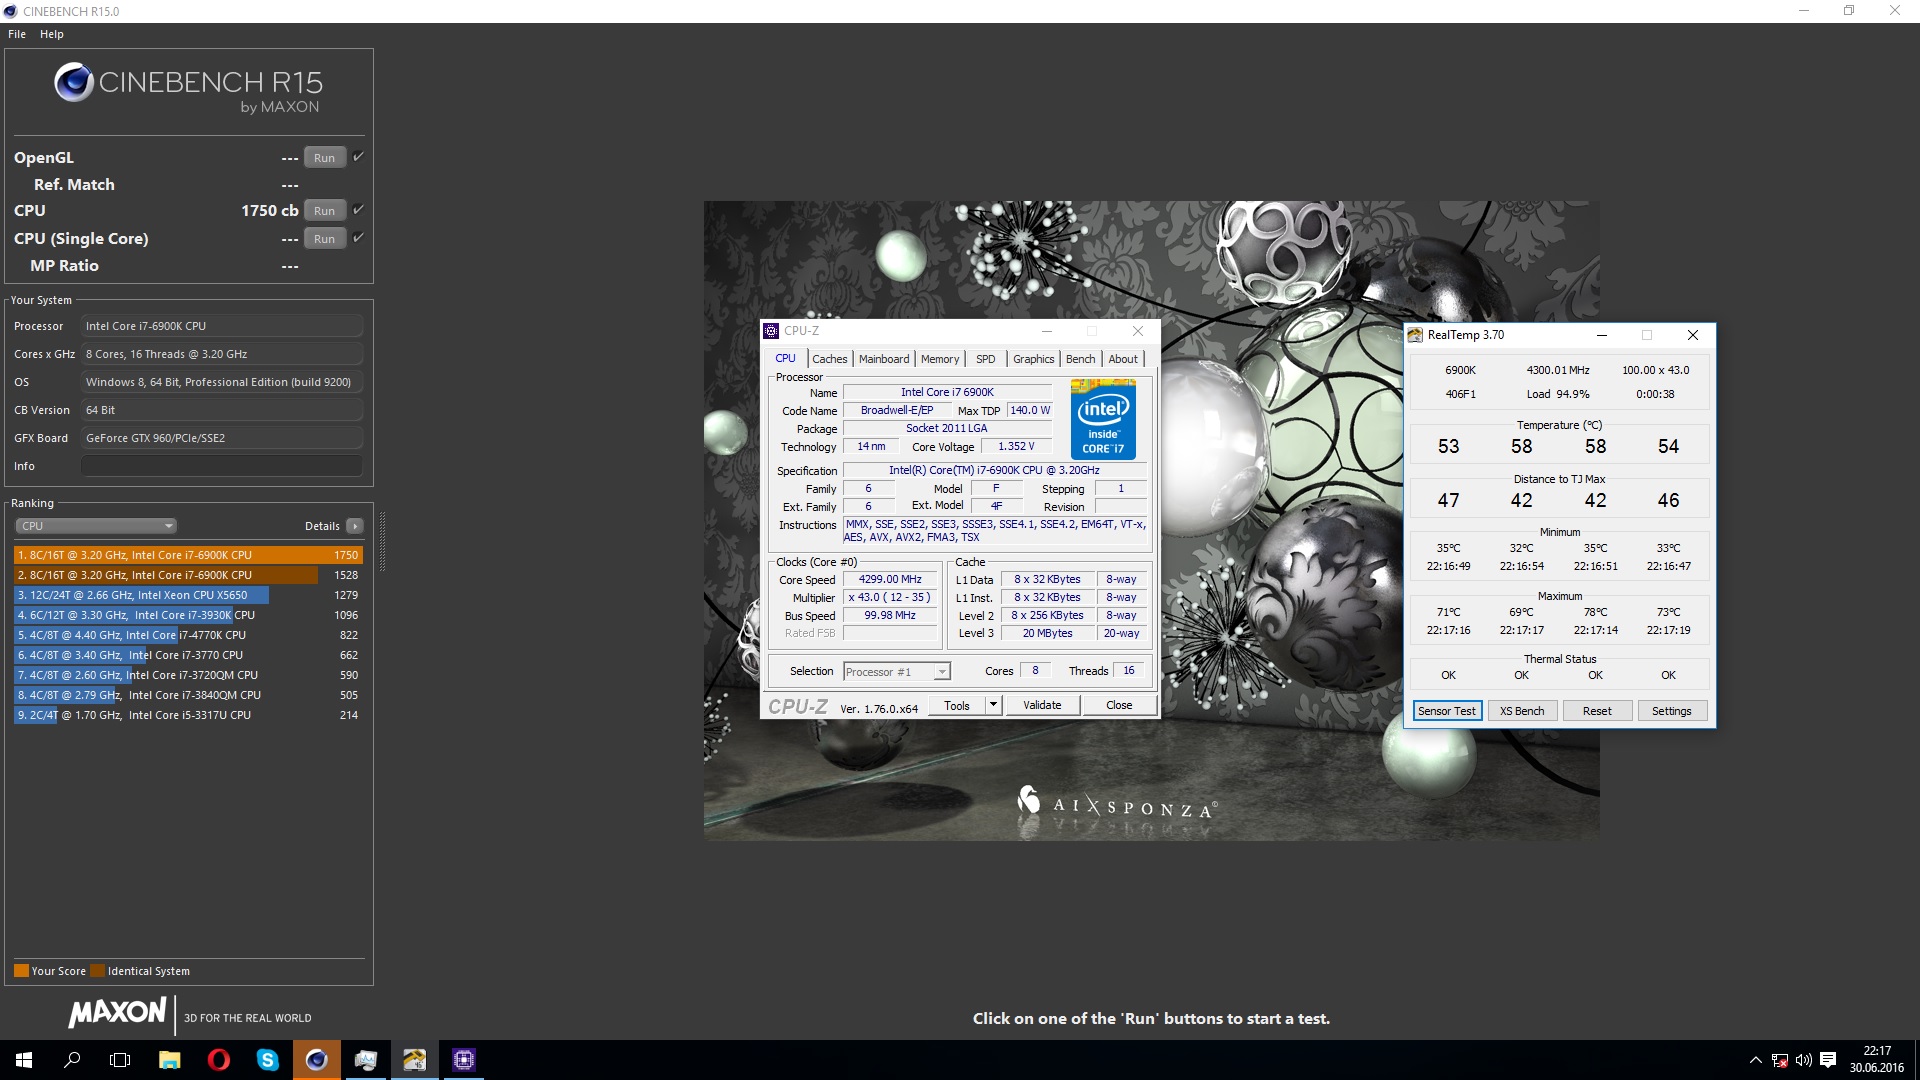Select the Xeon CPU X5650 ranking row
This screenshot has height=1080, width=1920.
[x=188, y=595]
